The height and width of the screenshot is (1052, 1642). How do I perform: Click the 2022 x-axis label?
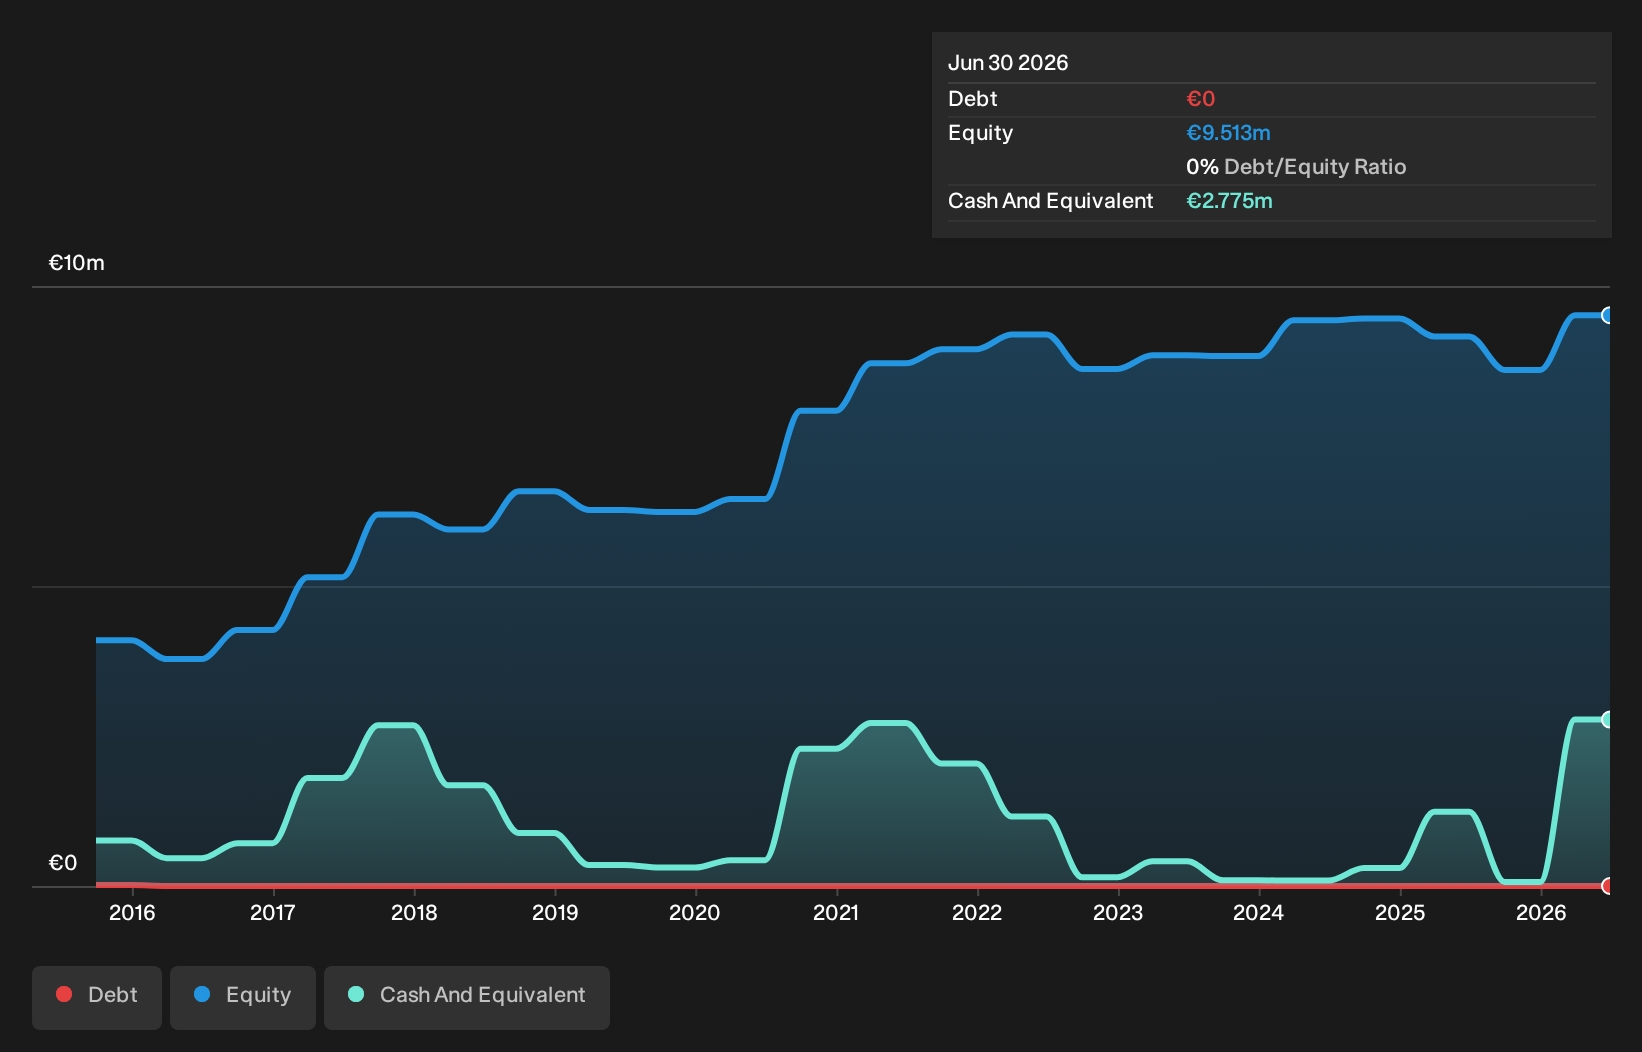977,913
